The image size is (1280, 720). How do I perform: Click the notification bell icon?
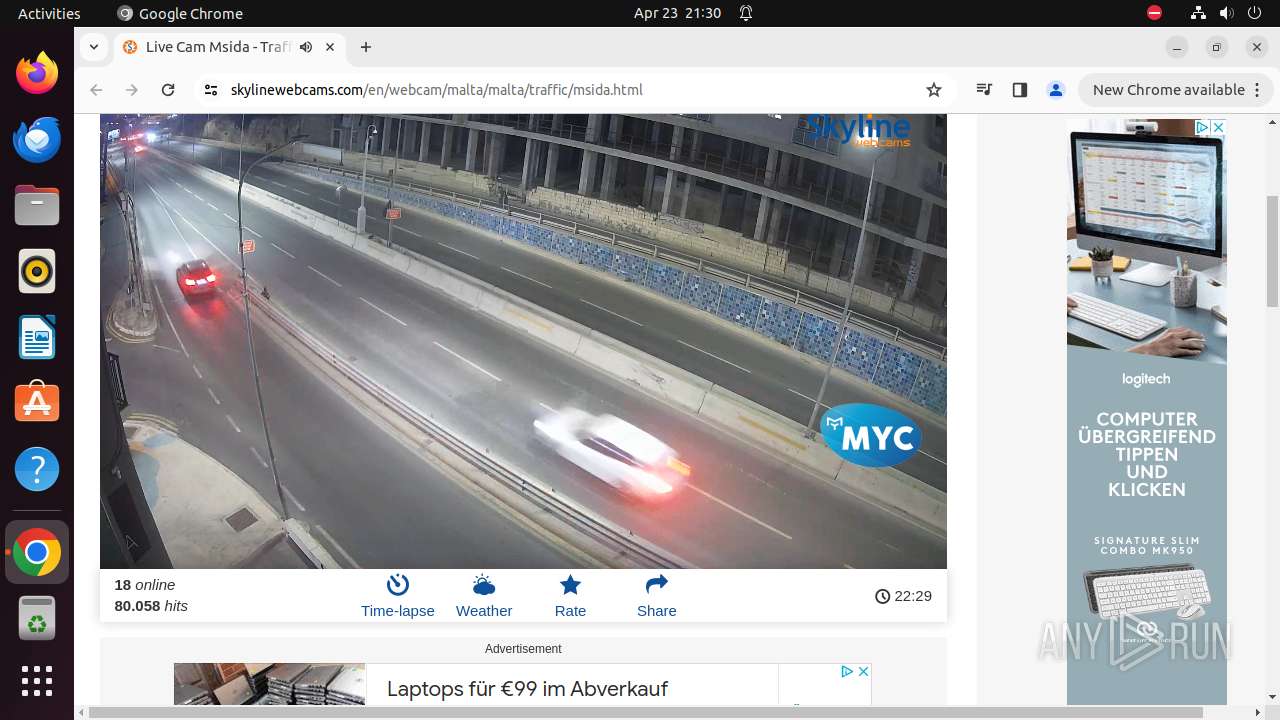pyautogui.click(x=746, y=13)
